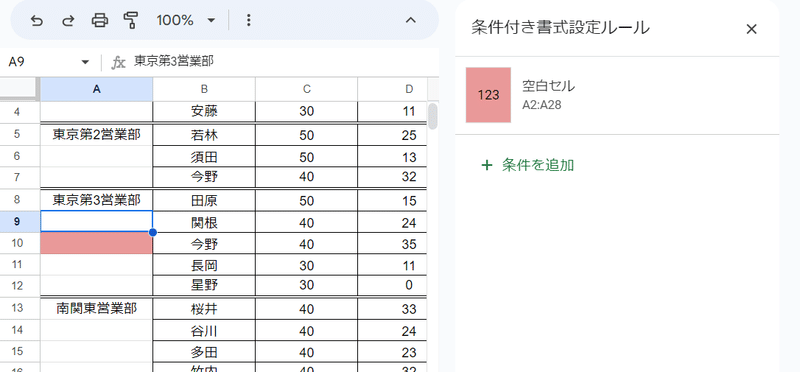Click cell 若林
The image size is (800, 372).
pos(204,135)
